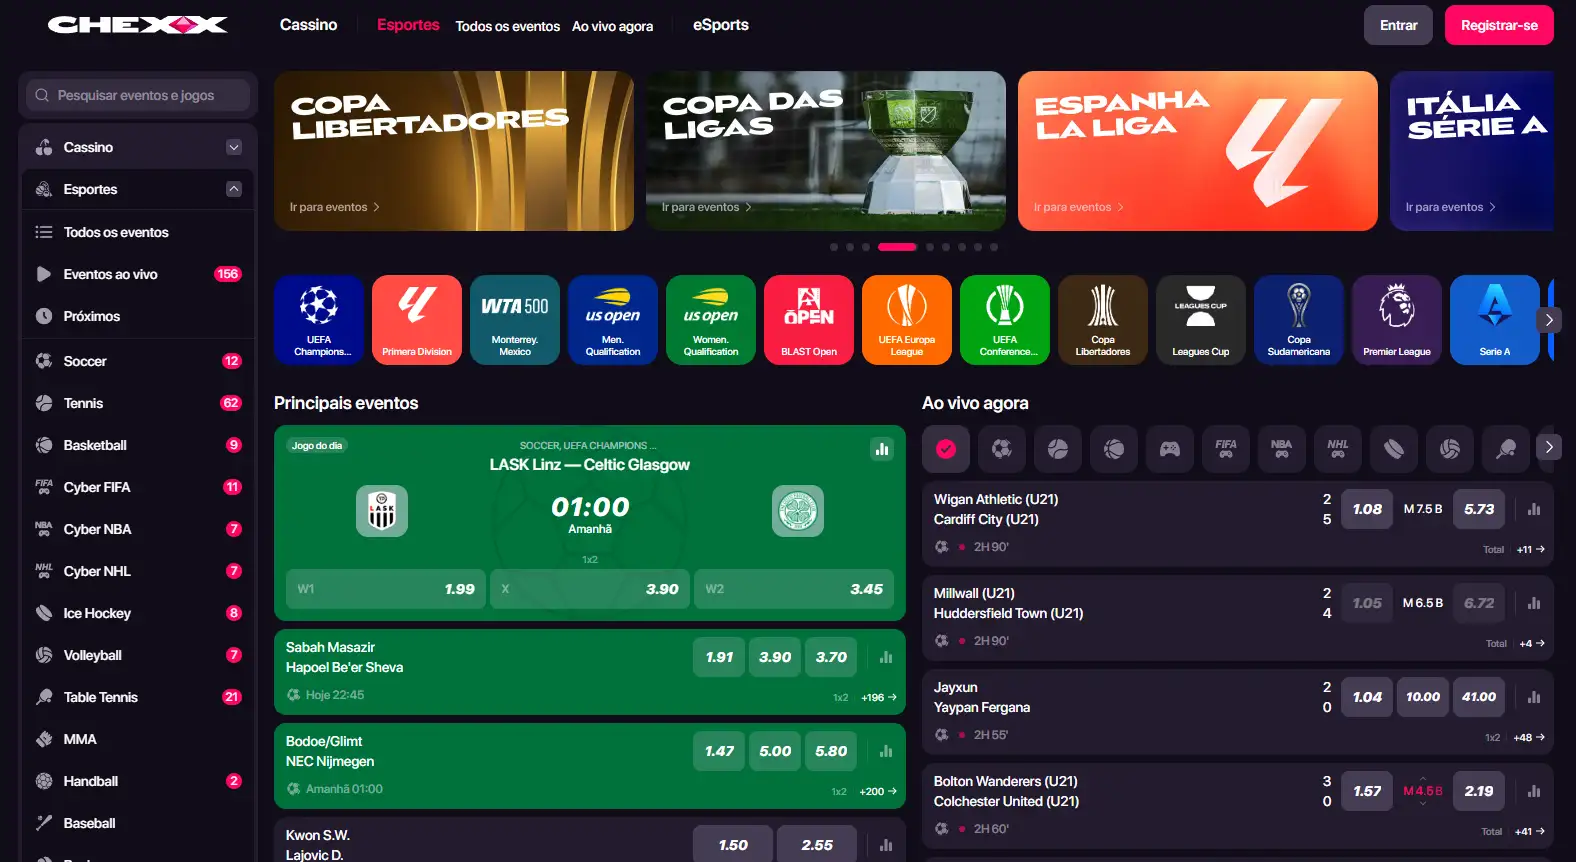The width and height of the screenshot is (1576, 862).
Task: Click the Registrar-se button
Action: tap(1499, 25)
